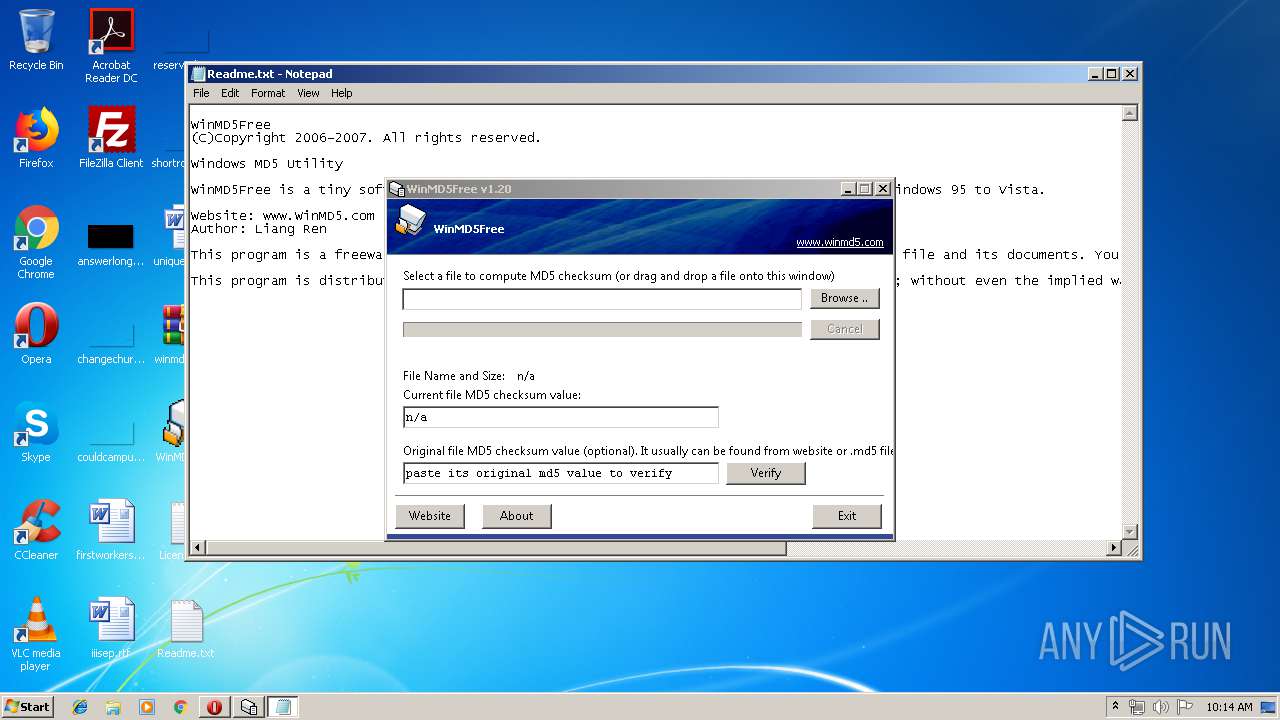Click Show Desktop button at taskbar end
Viewport: 1280px width, 720px height.
pyautogui.click(x=1270, y=707)
